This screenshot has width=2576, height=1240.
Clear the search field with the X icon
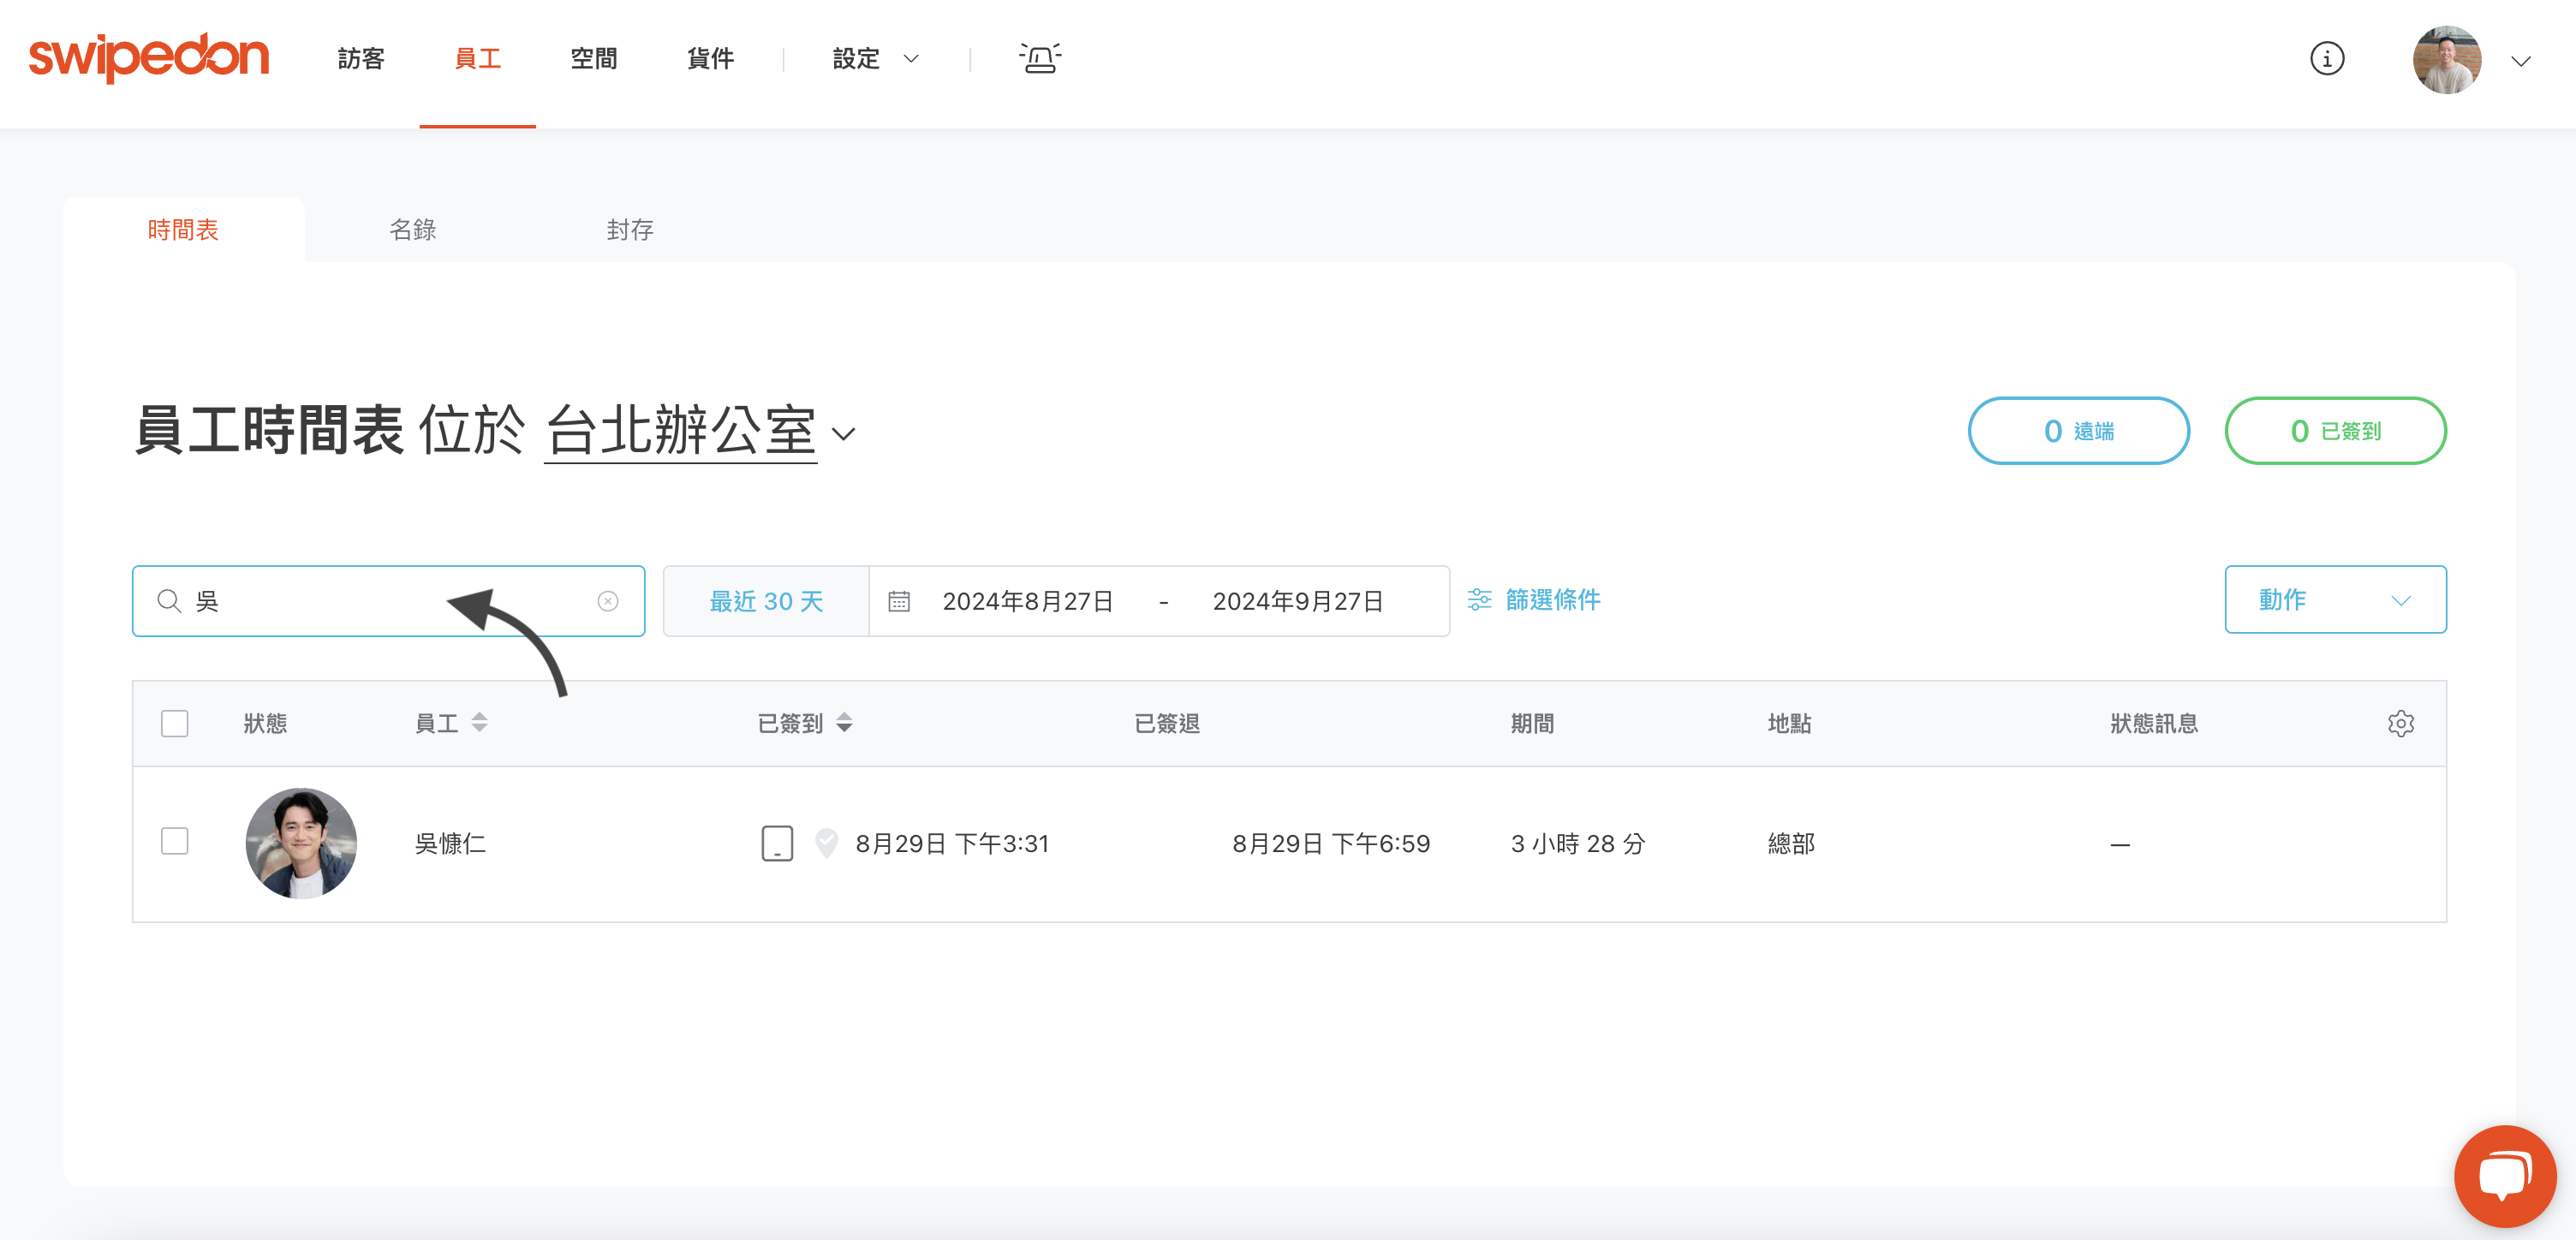(608, 601)
